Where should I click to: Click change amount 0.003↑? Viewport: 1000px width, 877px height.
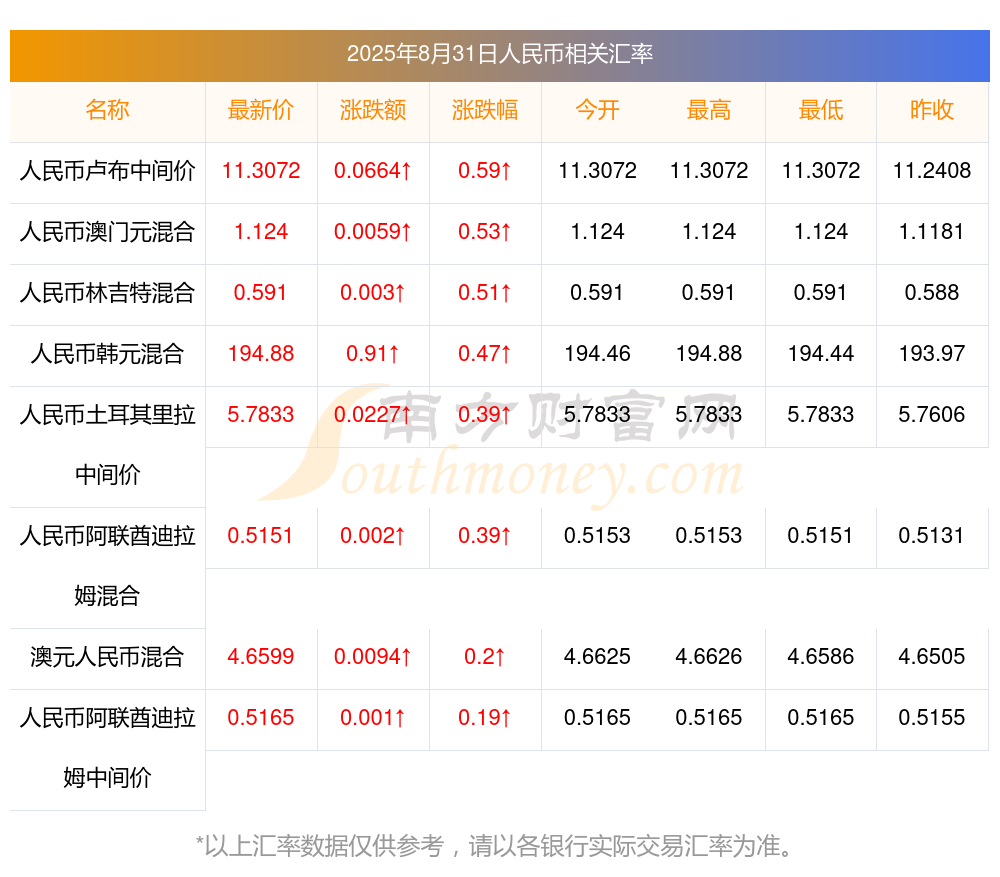(372, 292)
